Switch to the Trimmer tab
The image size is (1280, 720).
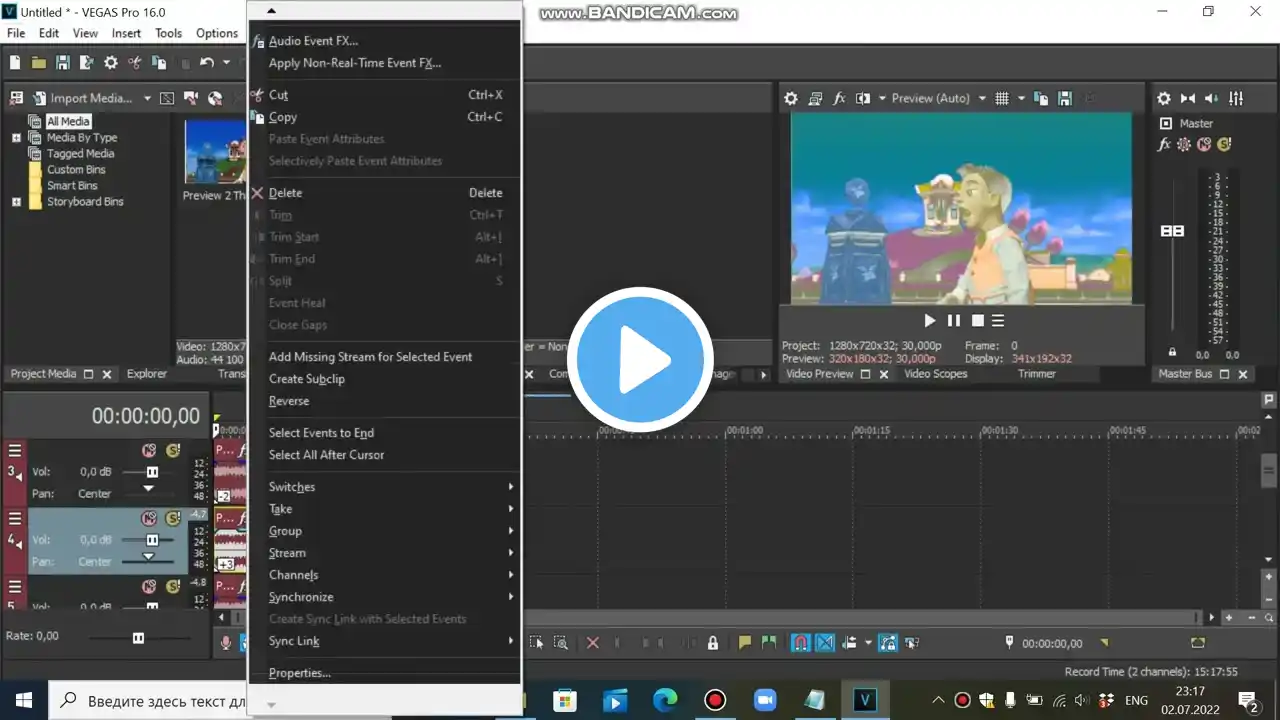point(1037,374)
